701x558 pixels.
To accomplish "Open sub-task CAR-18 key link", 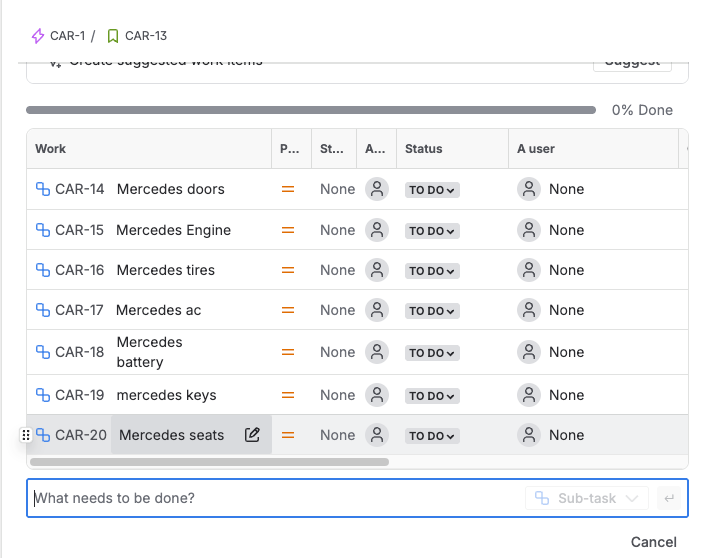I will click(79, 352).
